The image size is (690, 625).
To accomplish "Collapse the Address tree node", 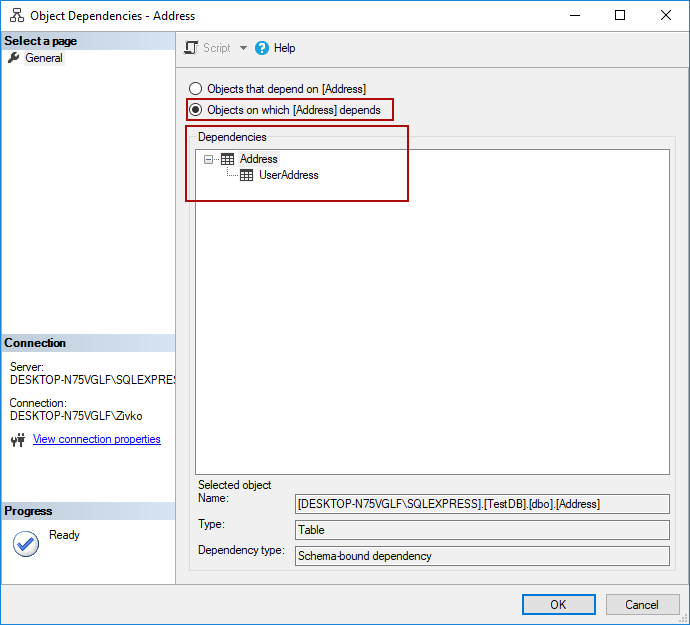I will click(209, 159).
